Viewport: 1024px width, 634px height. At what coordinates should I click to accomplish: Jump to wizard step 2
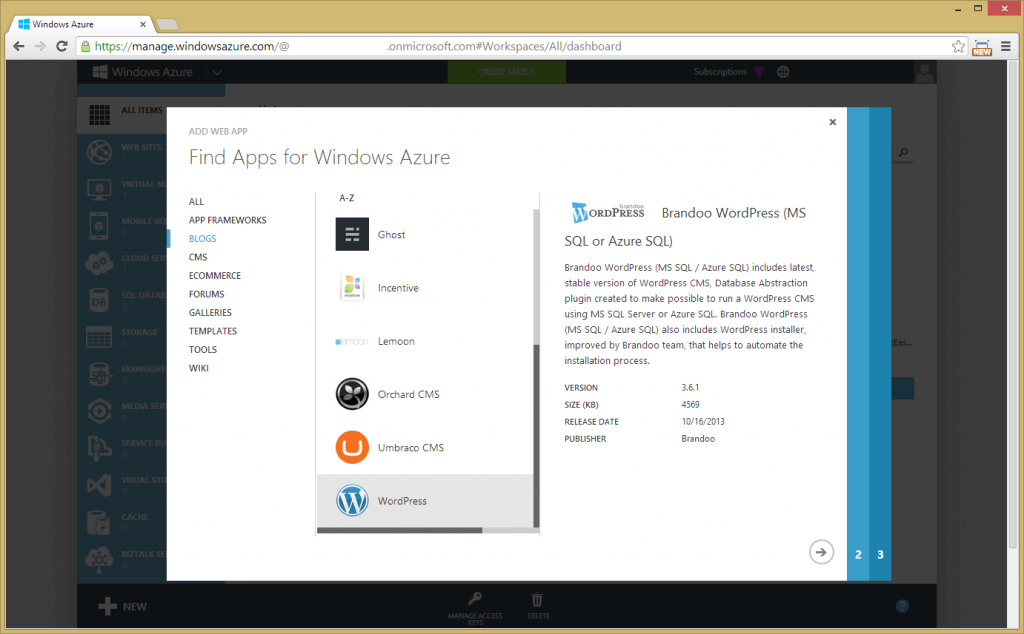pos(858,554)
